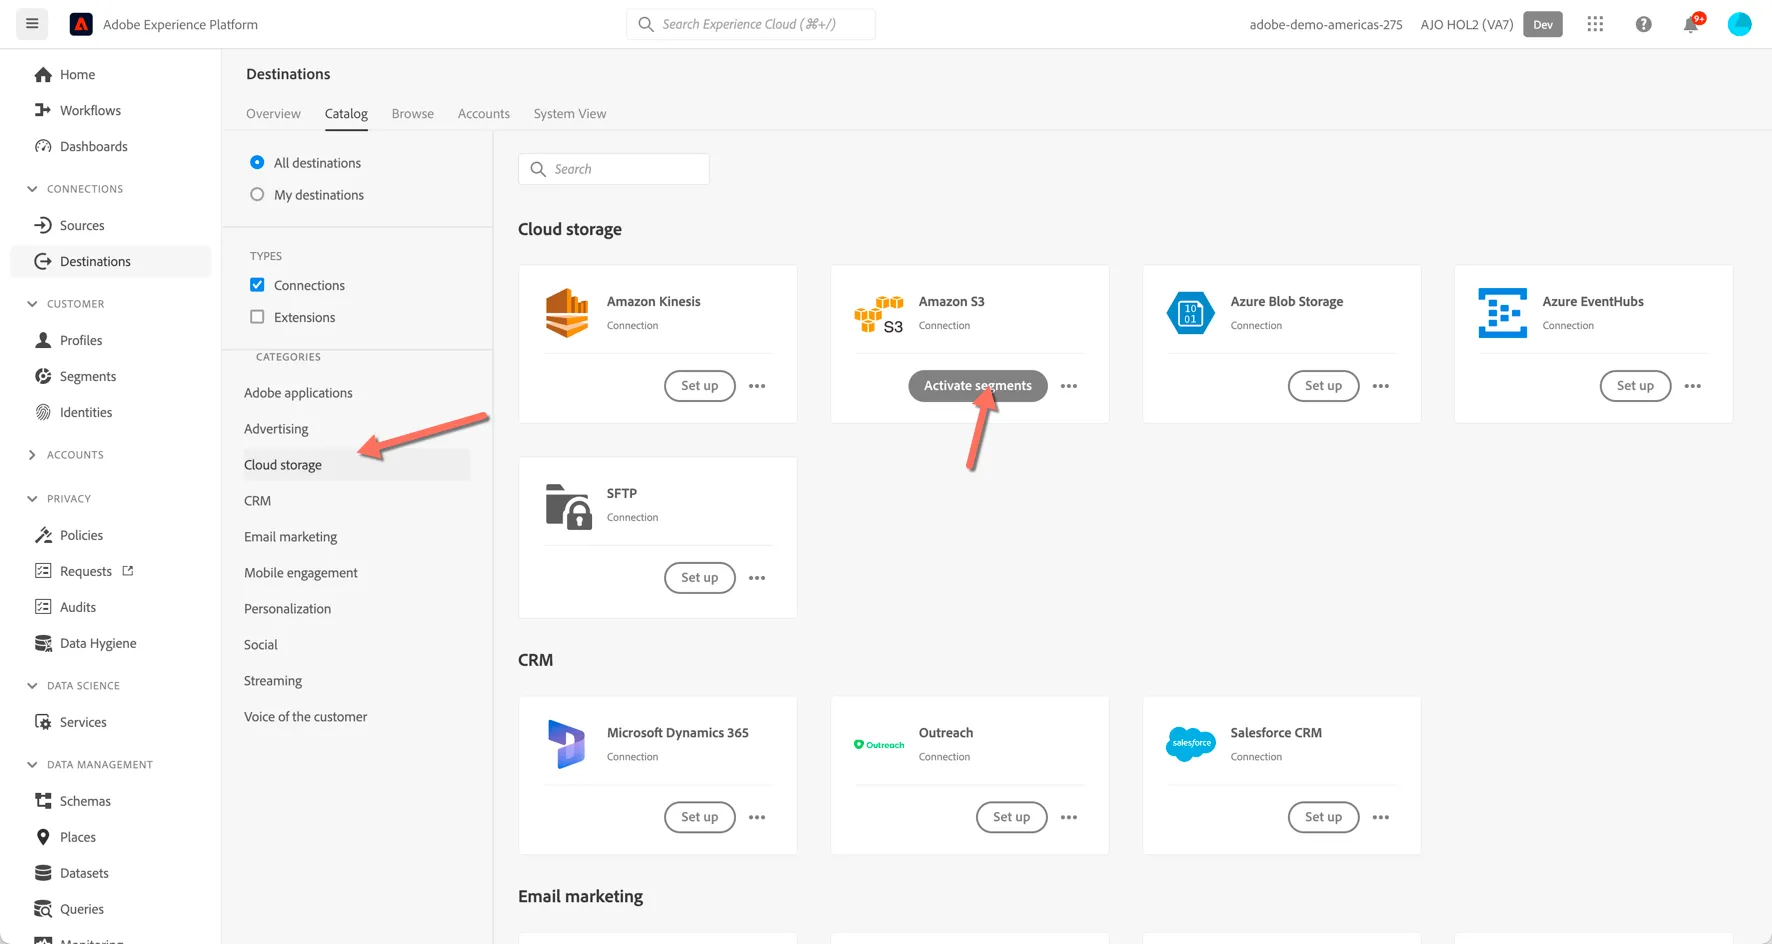Image resolution: width=1772 pixels, height=944 pixels.
Task: Click the Adobe Experience Platform logo
Action: tap(81, 24)
